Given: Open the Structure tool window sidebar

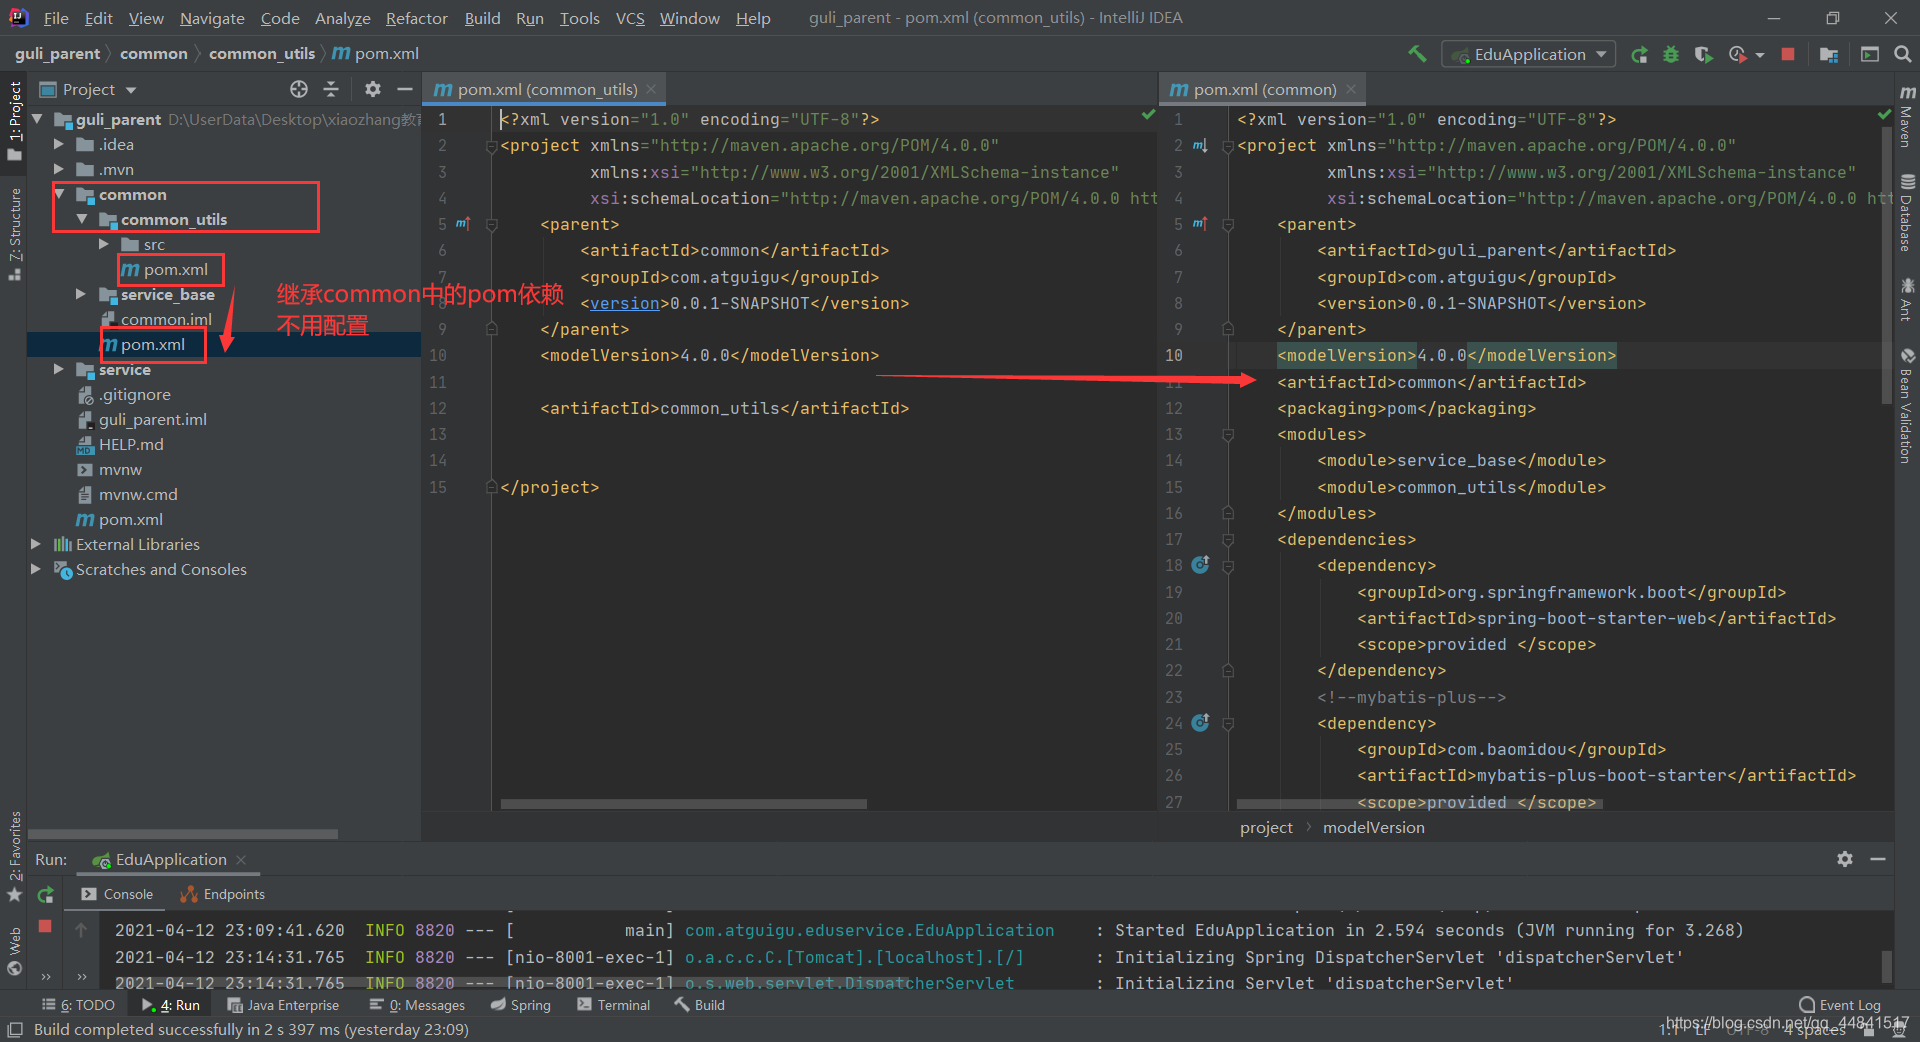Looking at the screenshot, I should (15, 233).
